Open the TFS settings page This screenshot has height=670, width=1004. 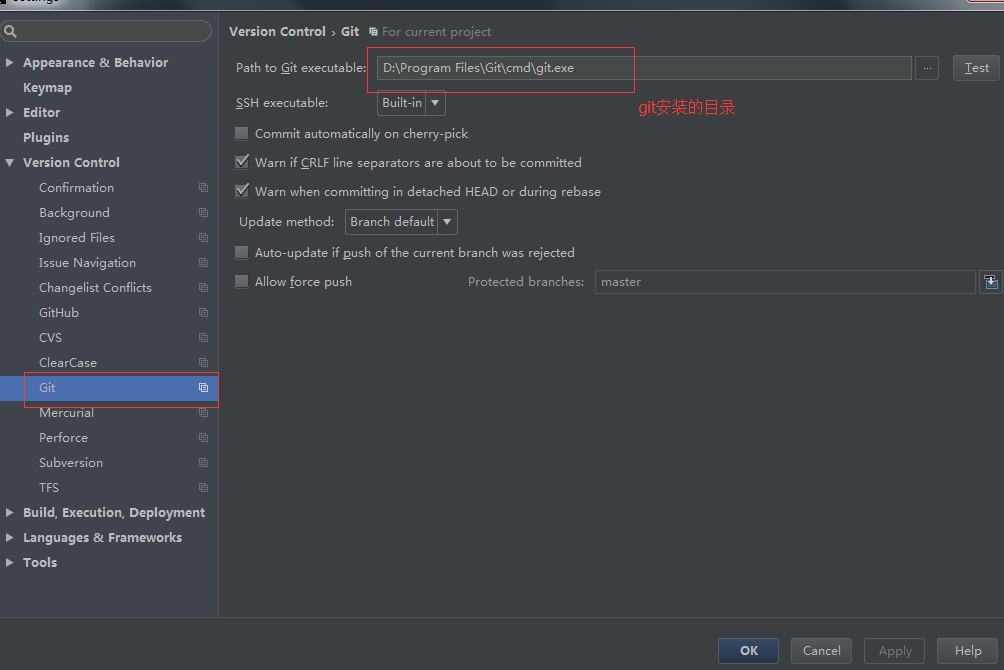coord(49,487)
